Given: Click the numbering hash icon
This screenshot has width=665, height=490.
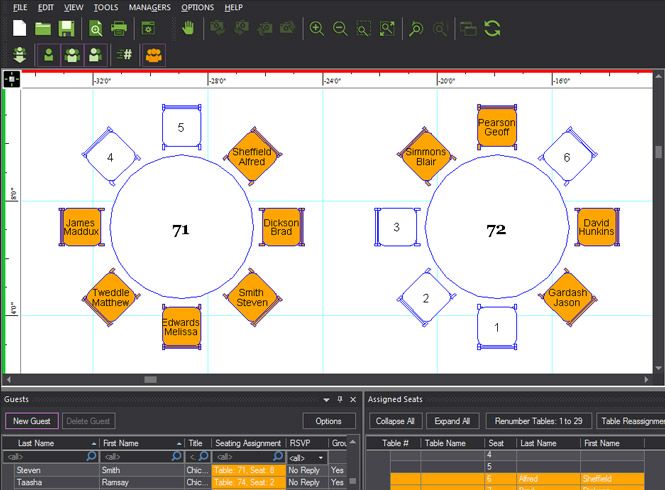Looking at the screenshot, I should (x=124, y=54).
